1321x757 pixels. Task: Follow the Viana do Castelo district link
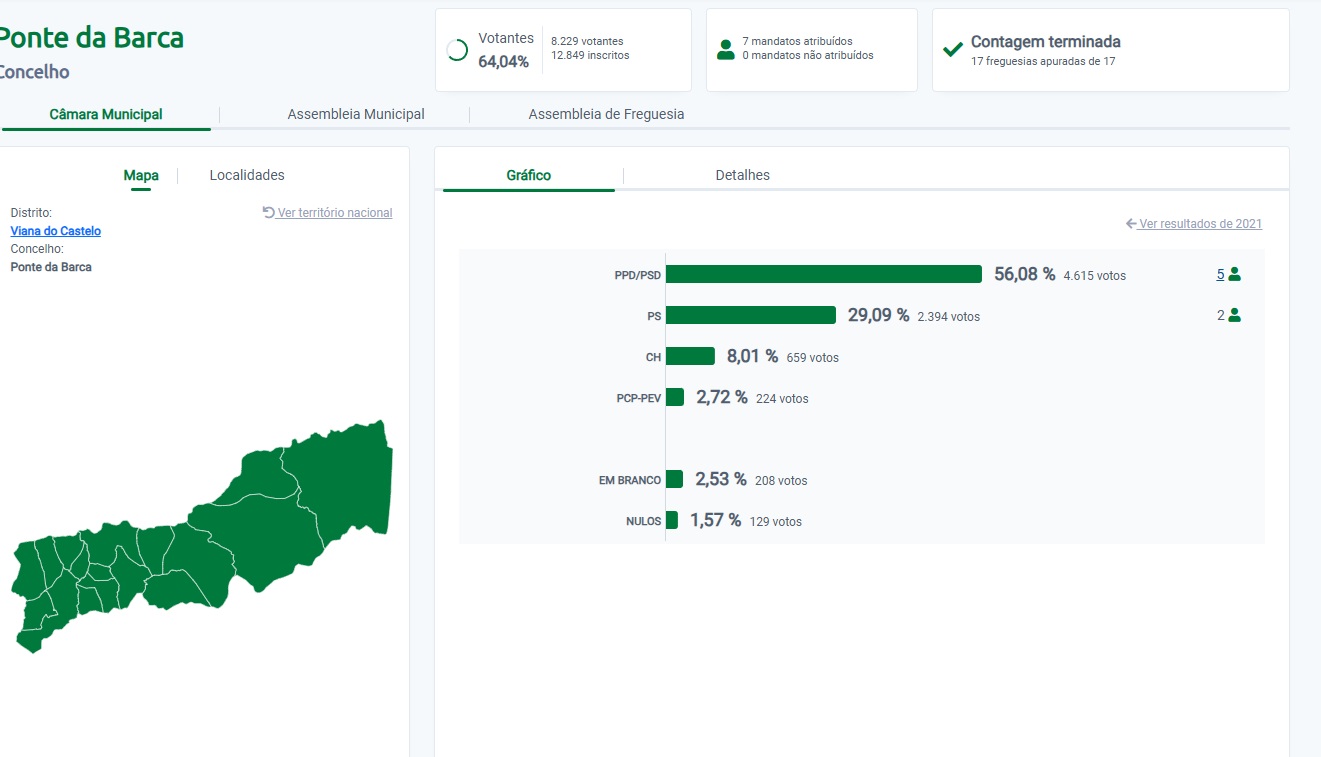[56, 231]
